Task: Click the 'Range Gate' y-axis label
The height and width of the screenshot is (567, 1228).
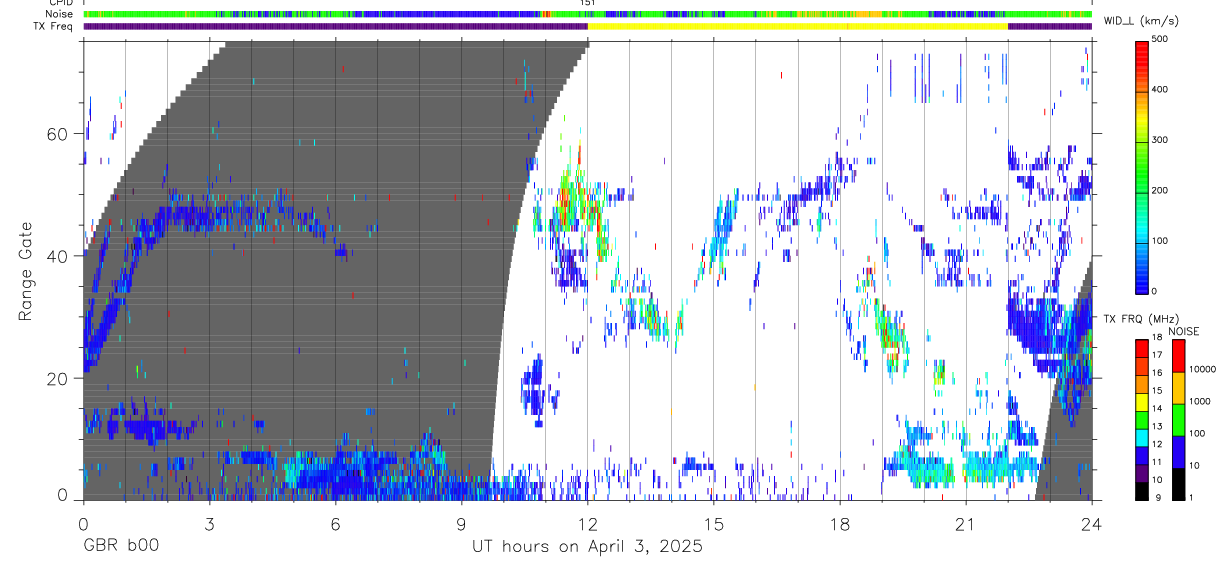Action: (x=27, y=271)
